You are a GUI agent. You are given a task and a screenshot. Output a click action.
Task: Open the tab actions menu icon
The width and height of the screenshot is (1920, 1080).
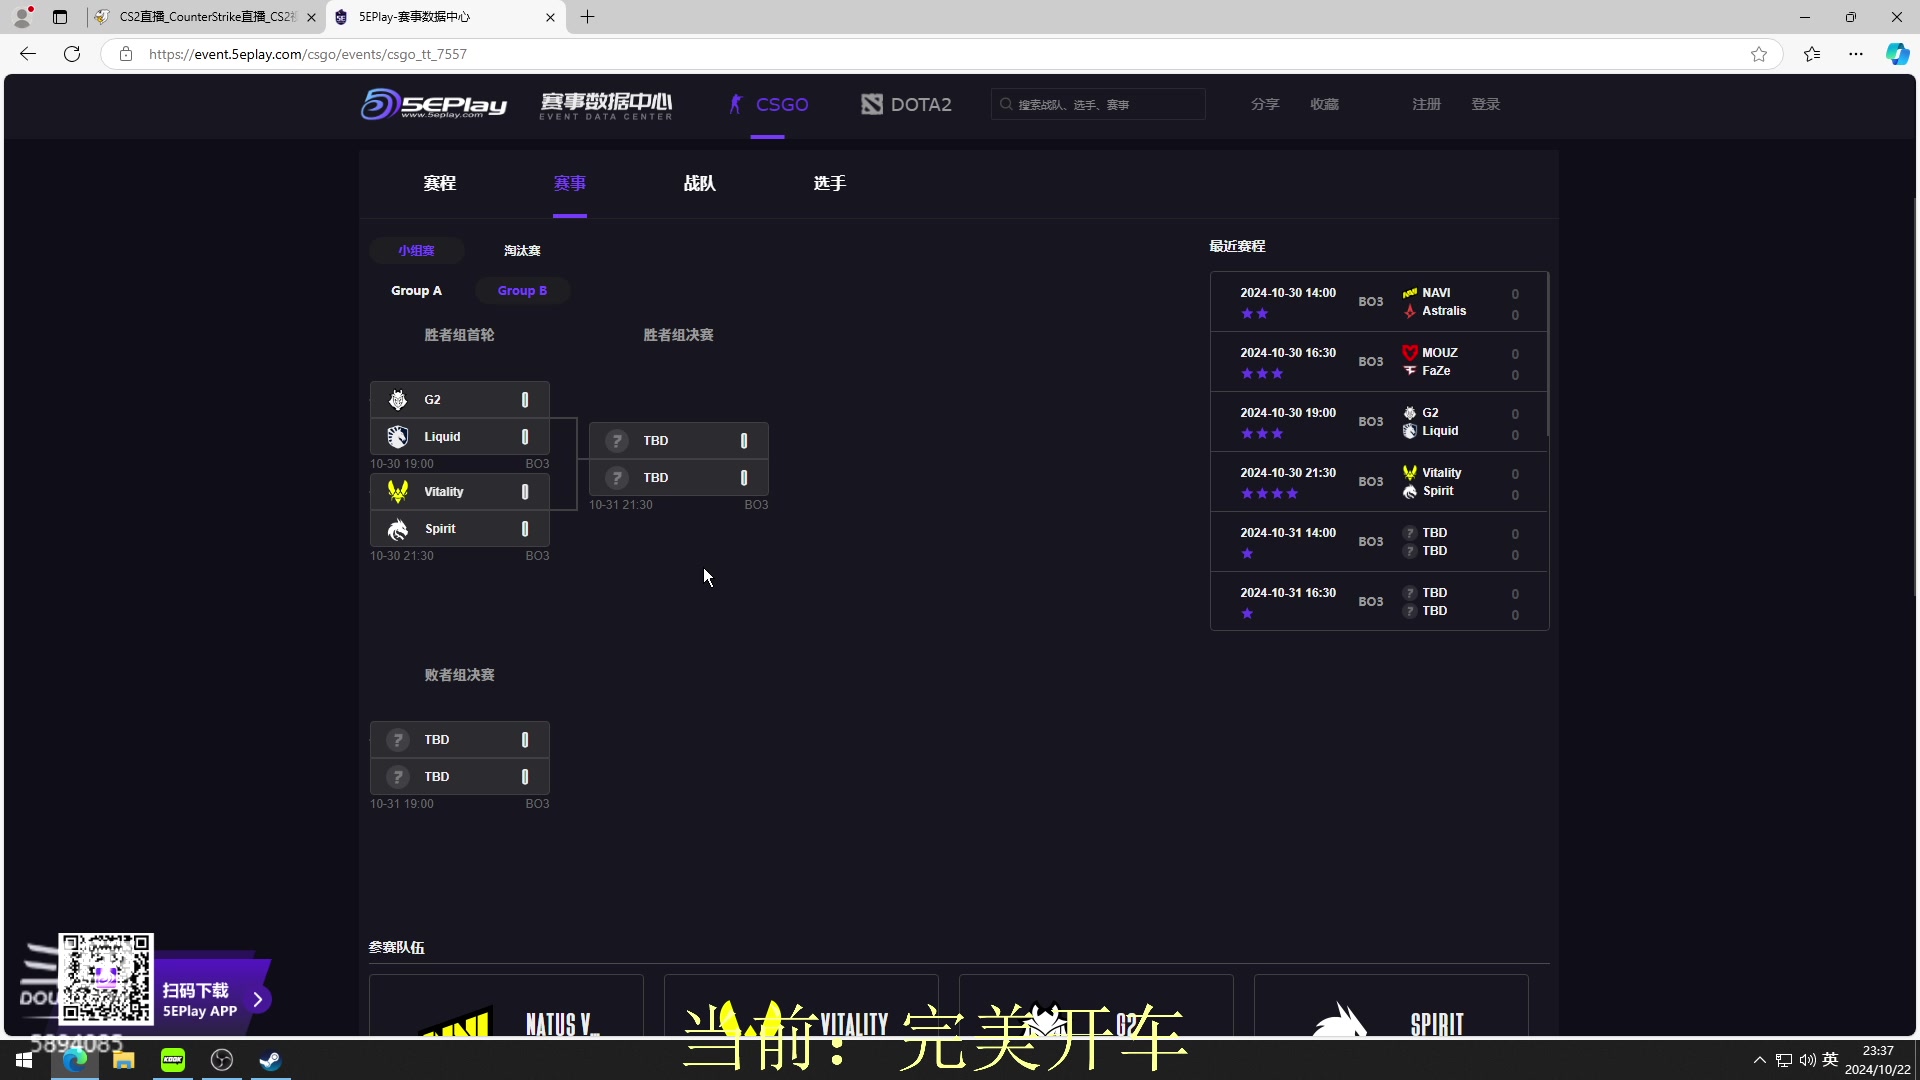point(60,17)
